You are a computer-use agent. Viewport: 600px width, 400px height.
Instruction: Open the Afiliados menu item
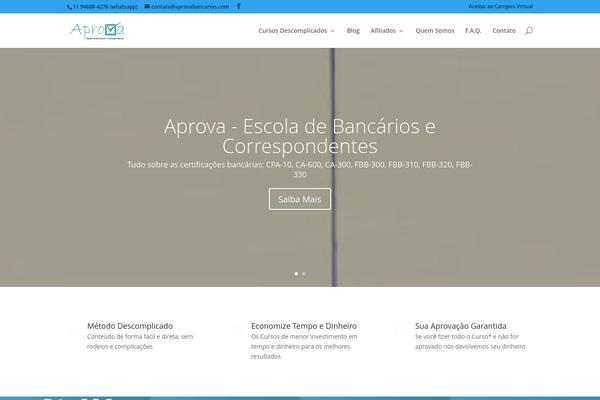(383, 31)
